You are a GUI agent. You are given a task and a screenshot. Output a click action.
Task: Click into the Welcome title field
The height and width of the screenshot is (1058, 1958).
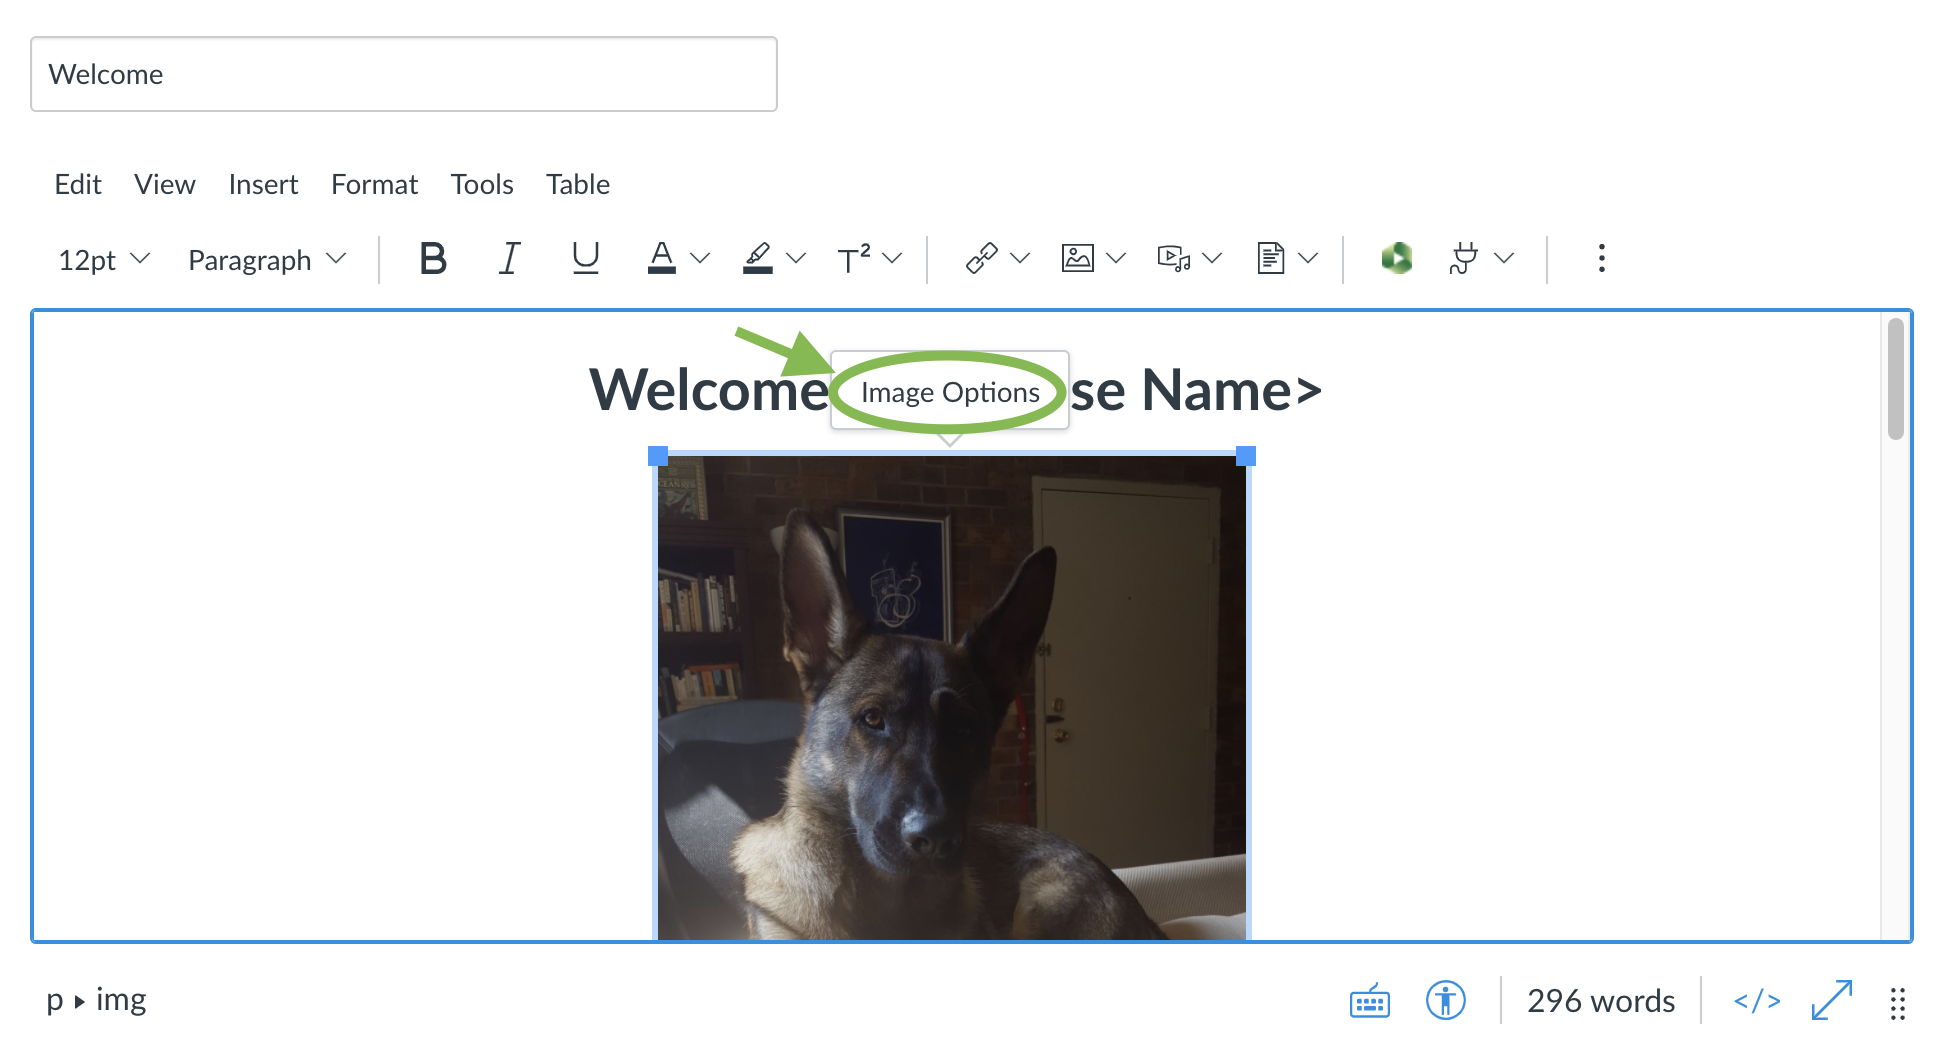pos(404,74)
